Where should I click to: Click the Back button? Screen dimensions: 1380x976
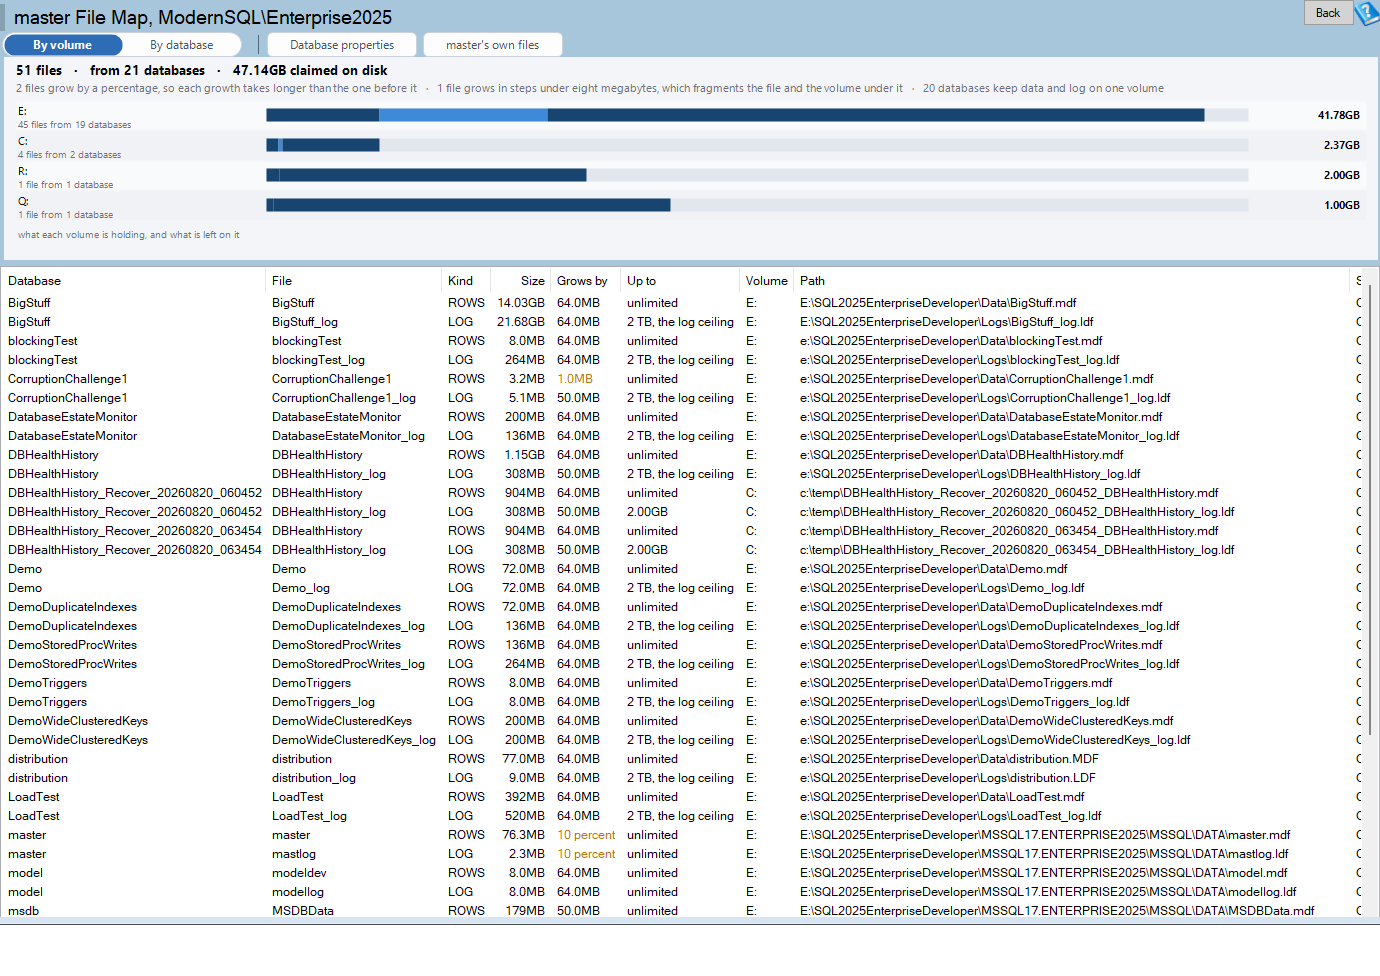pos(1328,13)
